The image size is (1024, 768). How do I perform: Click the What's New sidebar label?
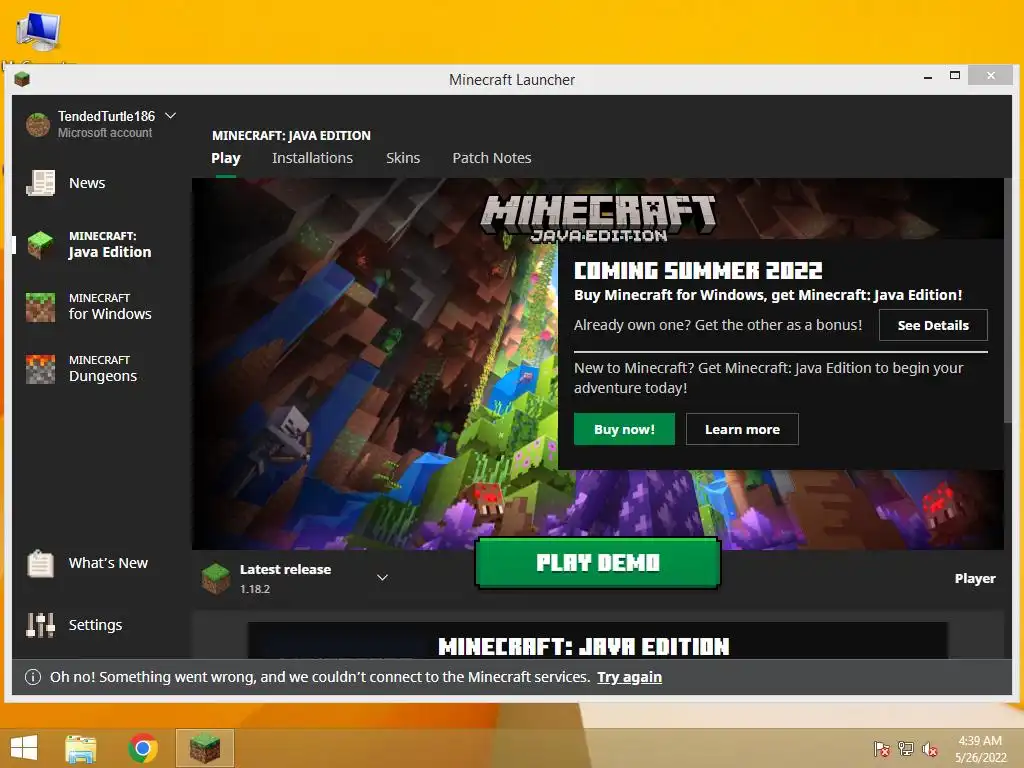(x=108, y=563)
